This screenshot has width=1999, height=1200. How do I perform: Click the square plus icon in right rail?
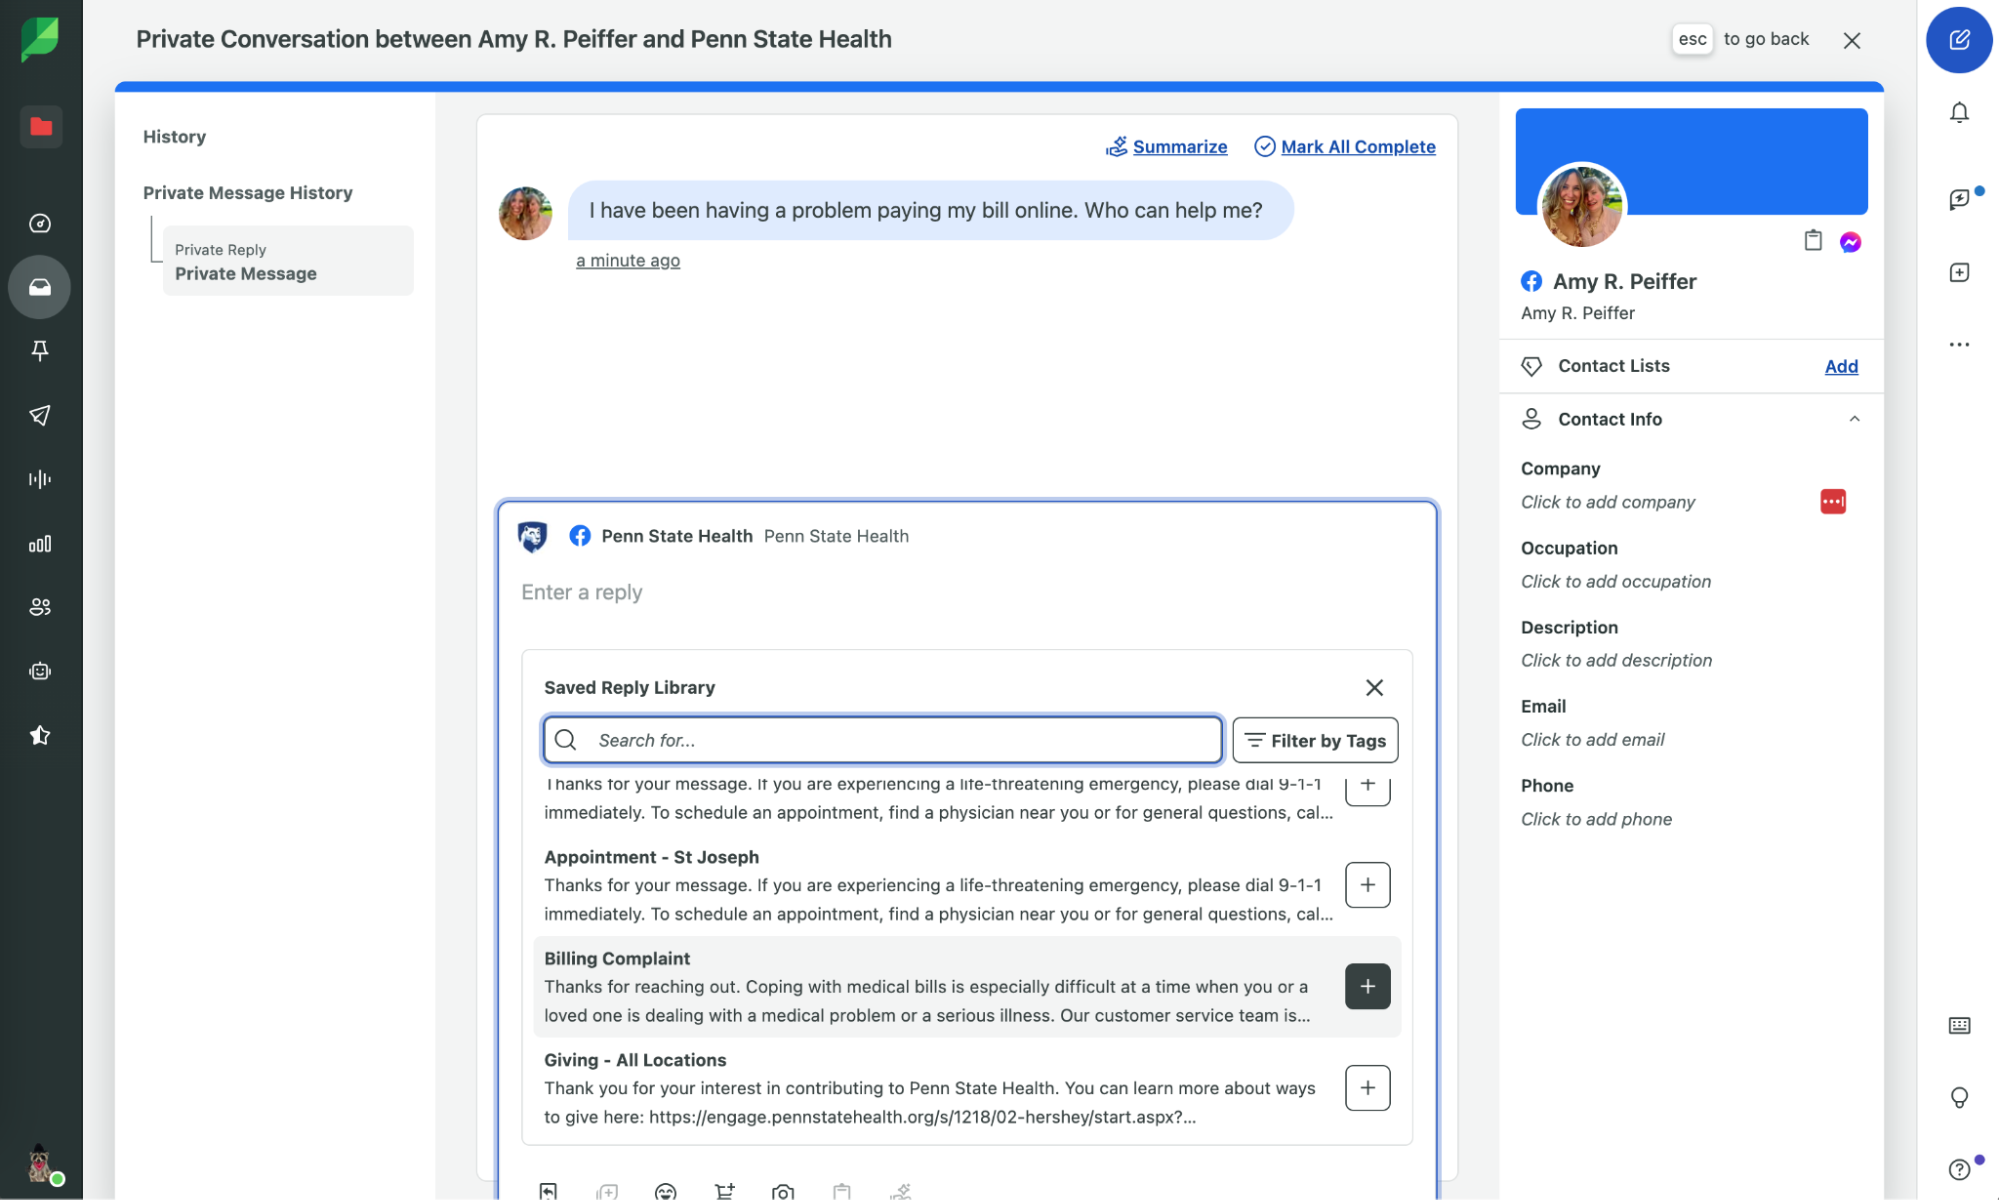point(1959,272)
